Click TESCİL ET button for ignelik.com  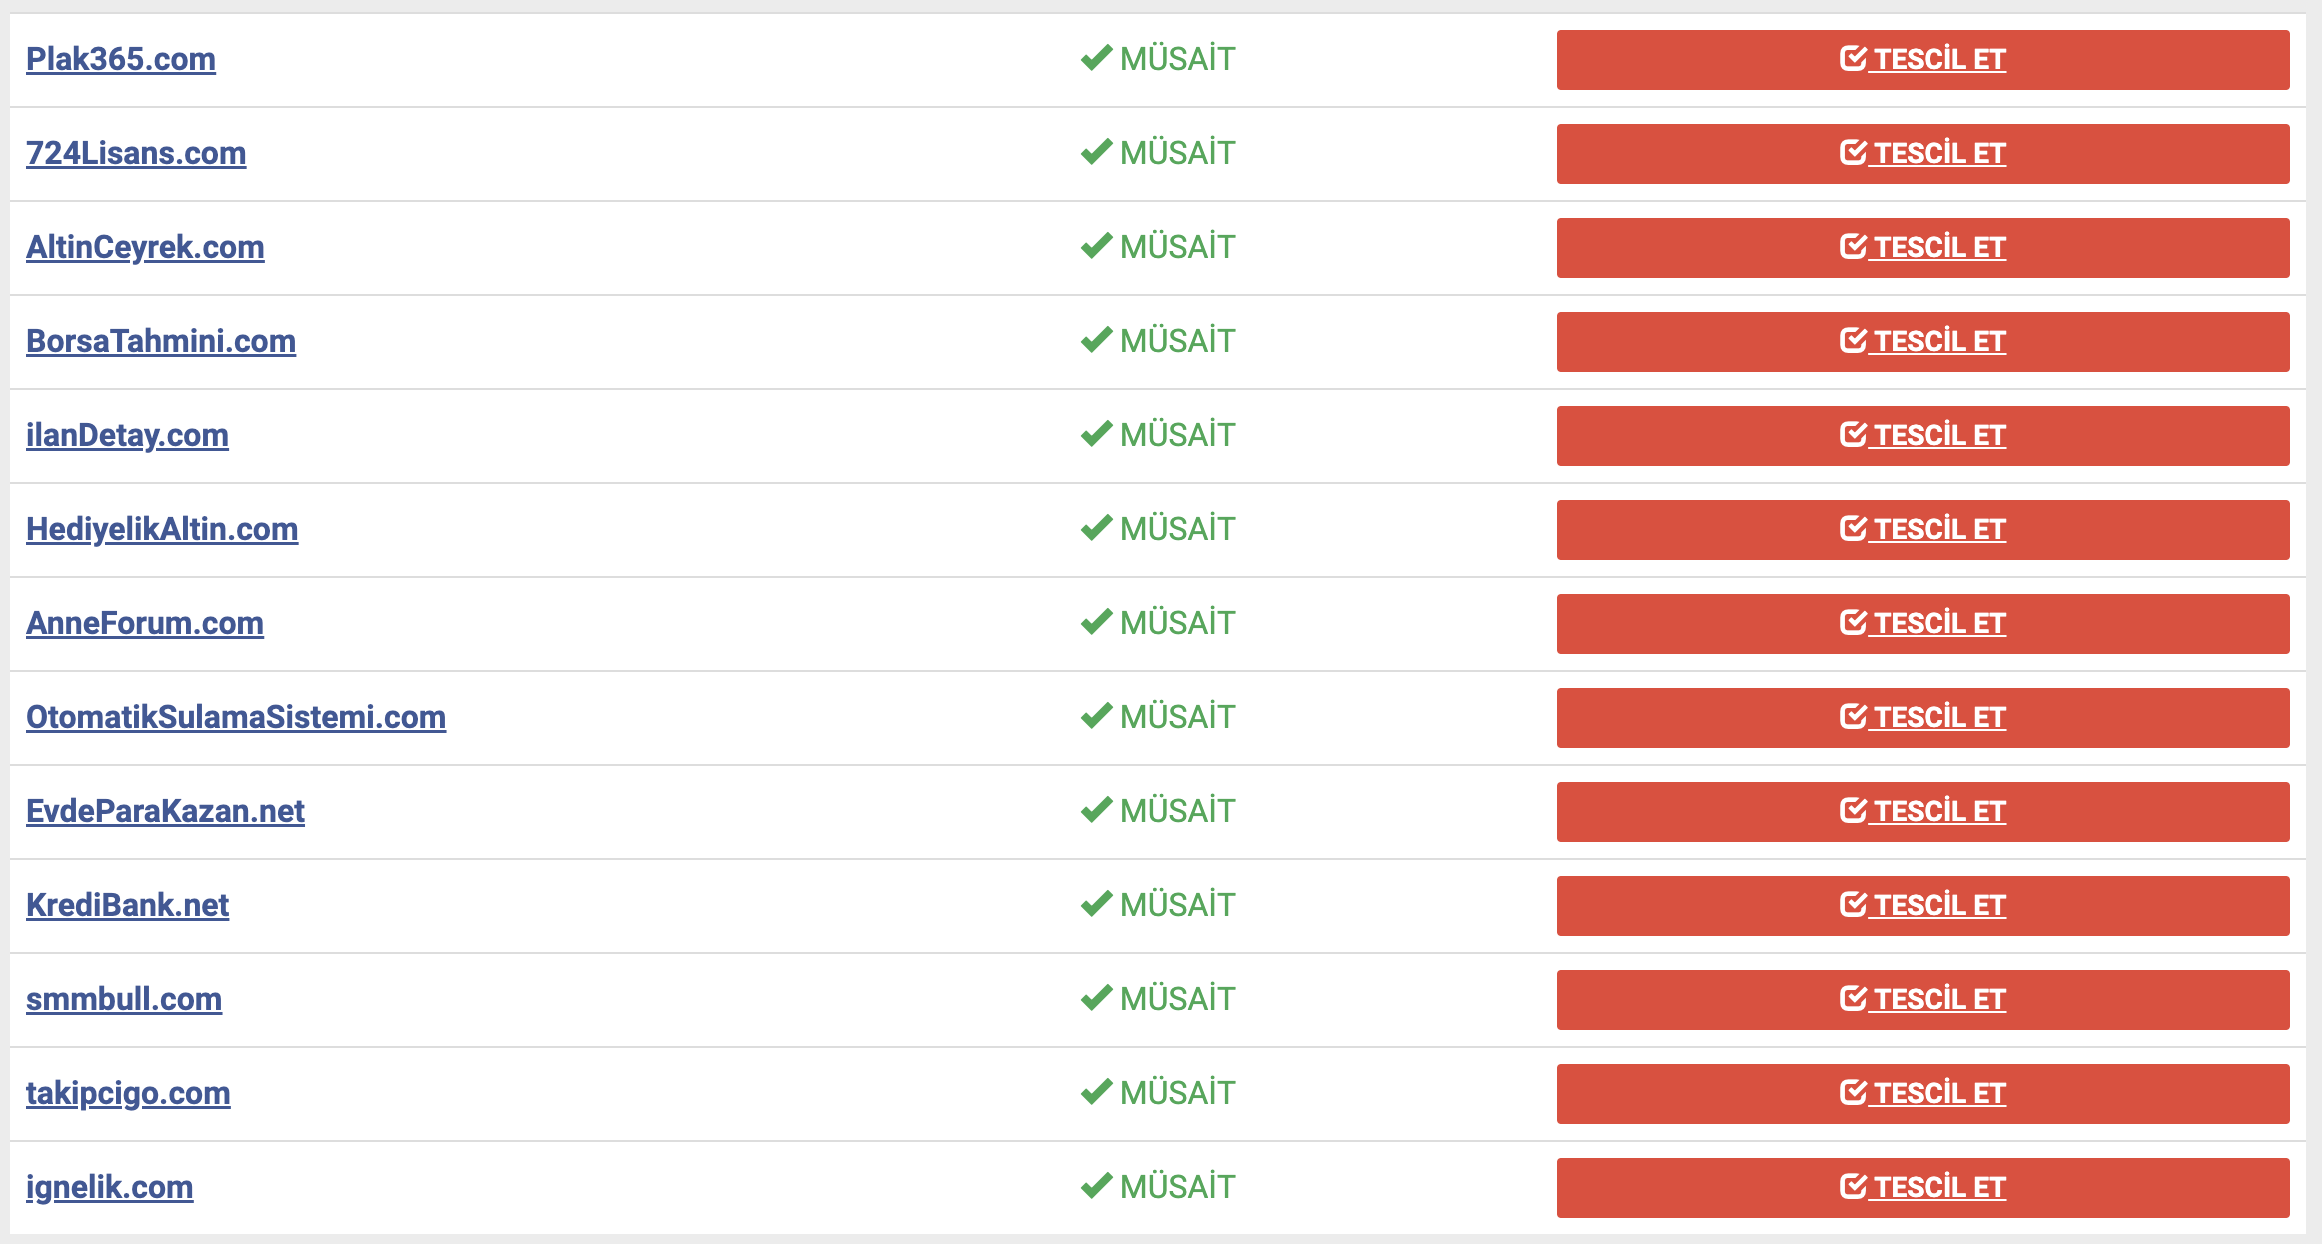point(1923,1188)
